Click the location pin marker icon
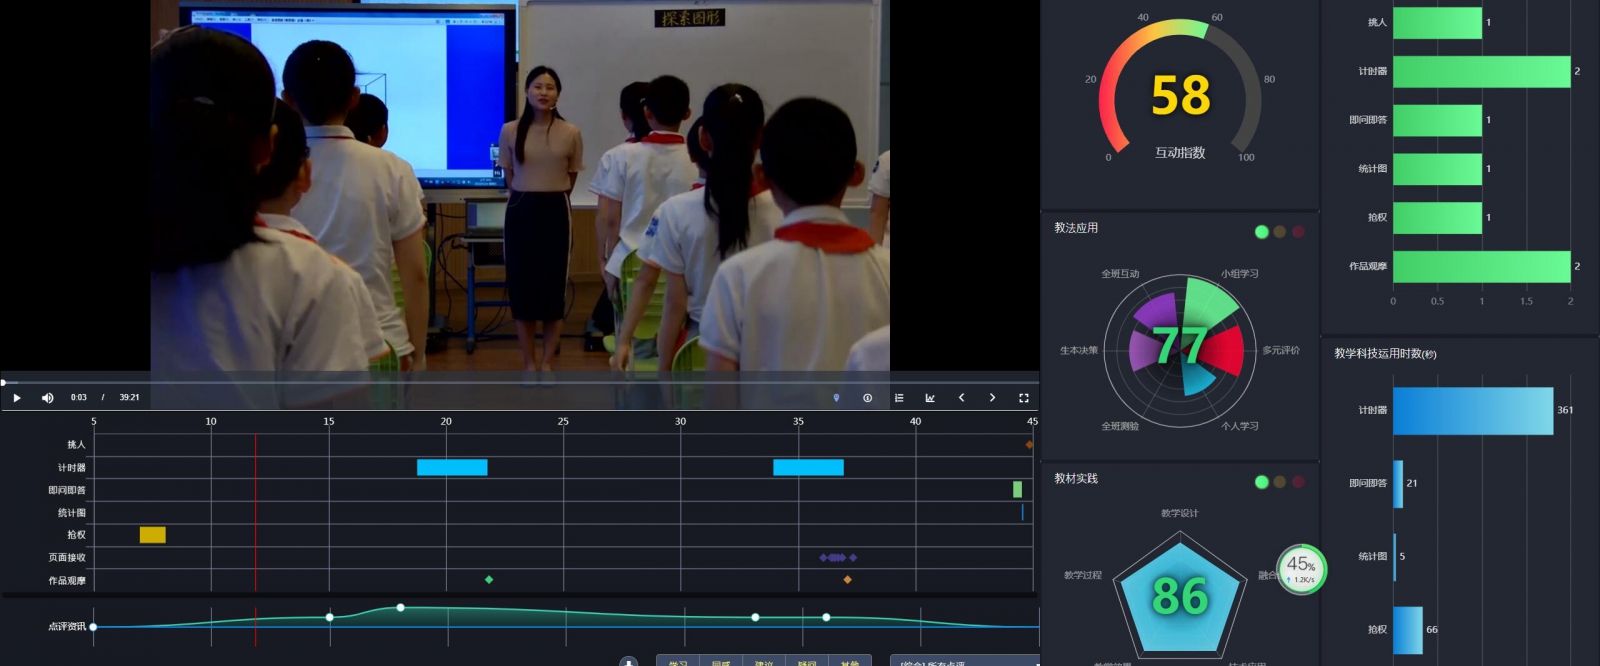This screenshot has width=1600, height=666. (836, 398)
